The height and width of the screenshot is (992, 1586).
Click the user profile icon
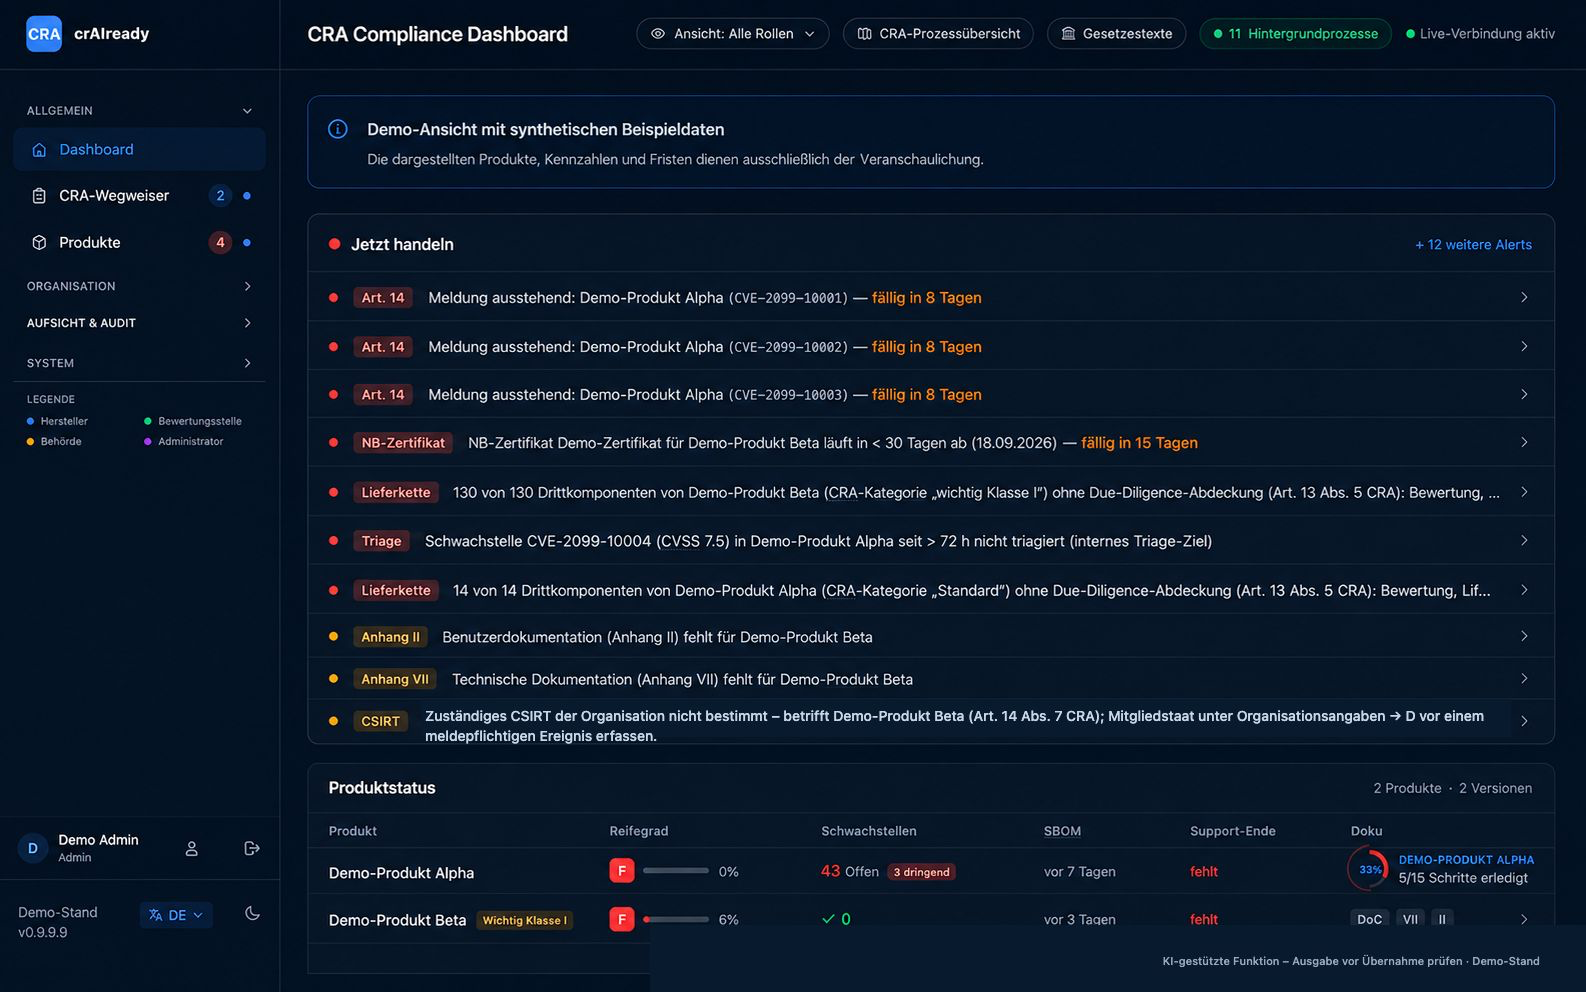[192, 849]
